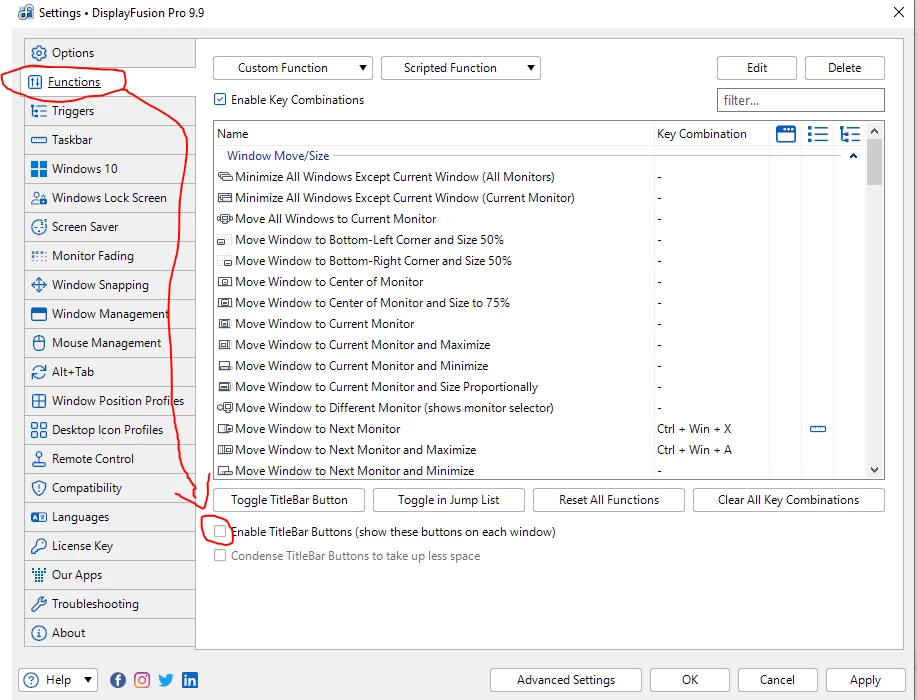917x700 pixels.
Task: Enable TitleBar Buttons checkbox
Action: tap(220, 532)
